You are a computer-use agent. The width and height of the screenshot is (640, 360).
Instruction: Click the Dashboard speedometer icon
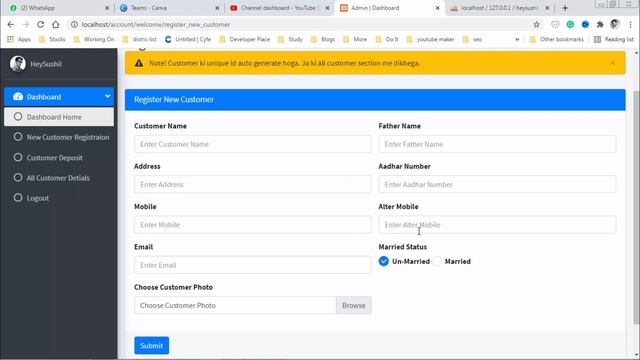point(18,97)
